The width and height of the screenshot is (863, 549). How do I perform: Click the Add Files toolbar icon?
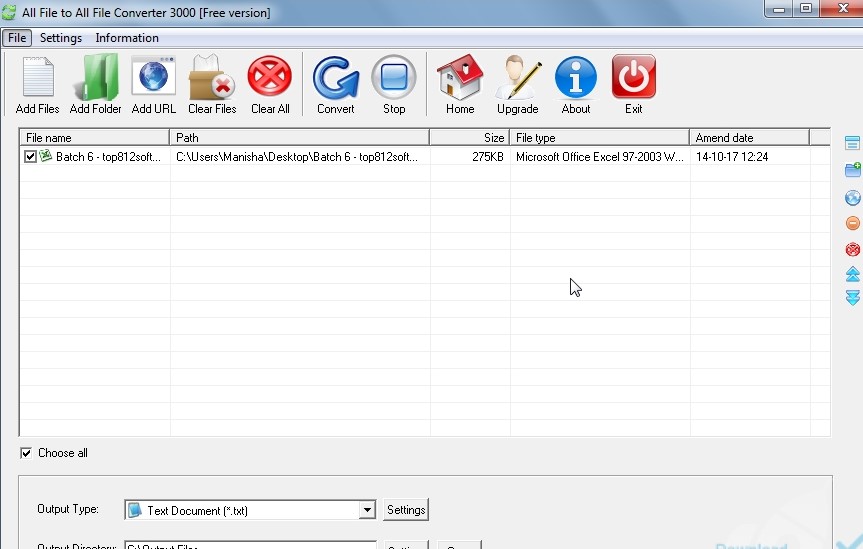click(x=37, y=77)
